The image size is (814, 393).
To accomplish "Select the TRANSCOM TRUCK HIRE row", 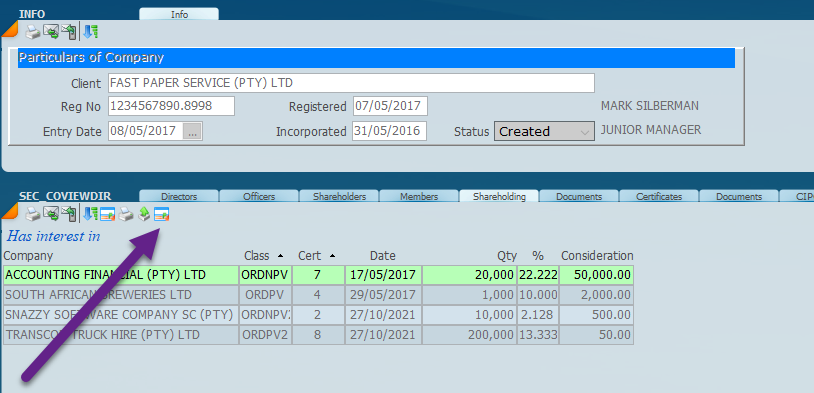I will point(318,335).
